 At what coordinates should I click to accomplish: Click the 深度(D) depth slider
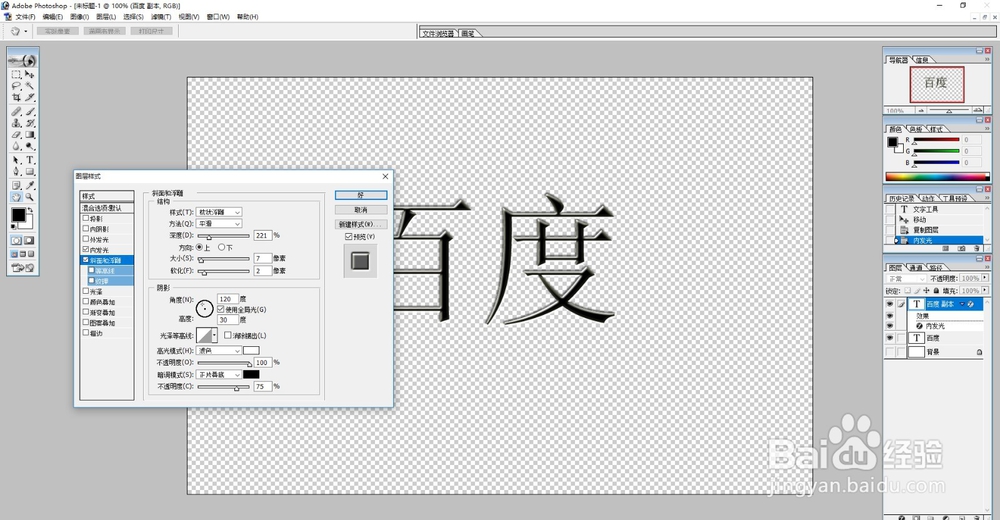tap(223, 236)
